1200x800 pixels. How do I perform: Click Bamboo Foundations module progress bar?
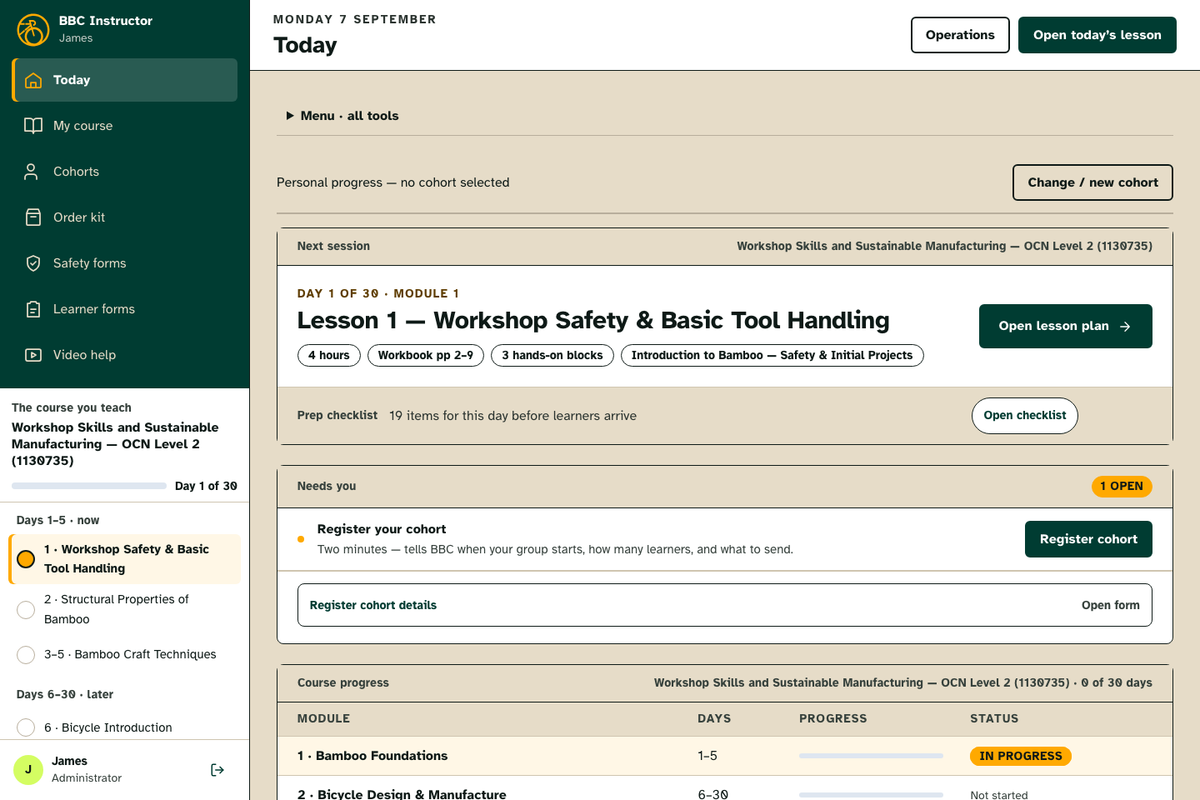point(871,756)
